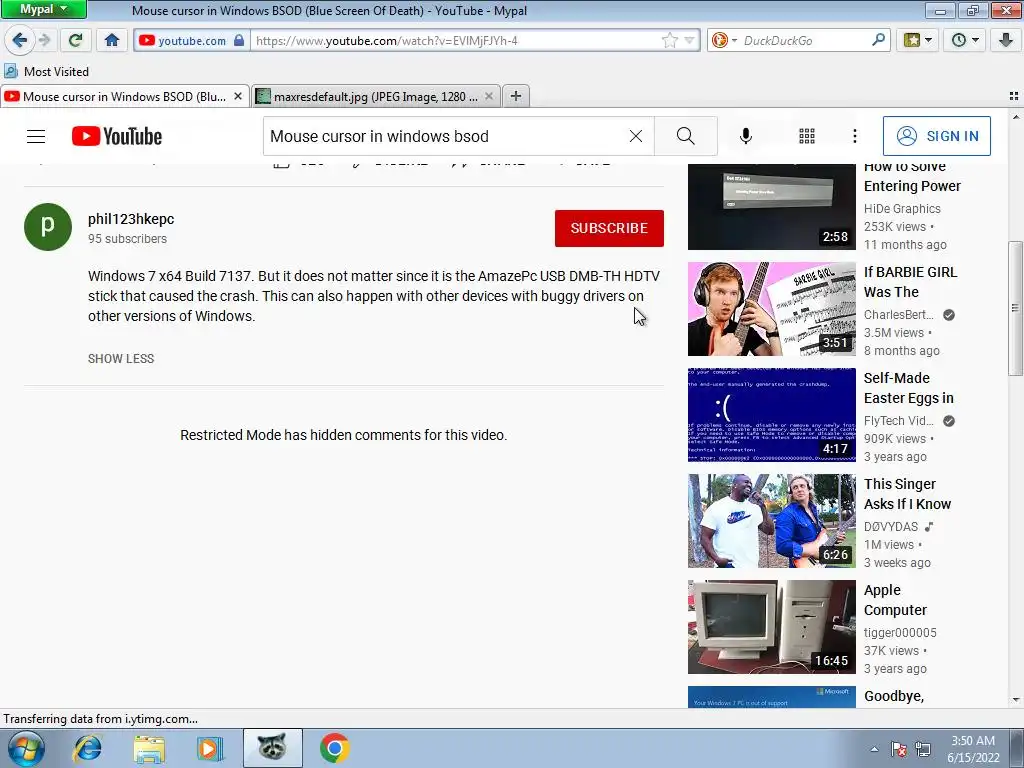The width and height of the screenshot is (1024, 768).
Task: Open the This Singer Asks If I Know title
Action: 907,494
